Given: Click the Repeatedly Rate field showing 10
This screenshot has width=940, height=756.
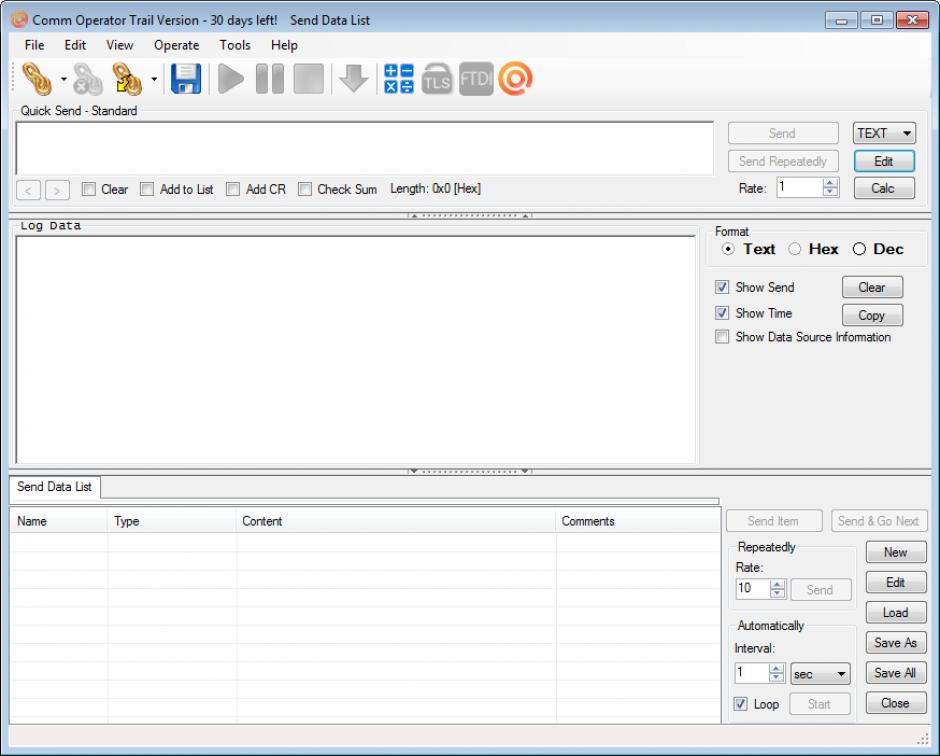Looking at the screenshot, I should (752, 588).
